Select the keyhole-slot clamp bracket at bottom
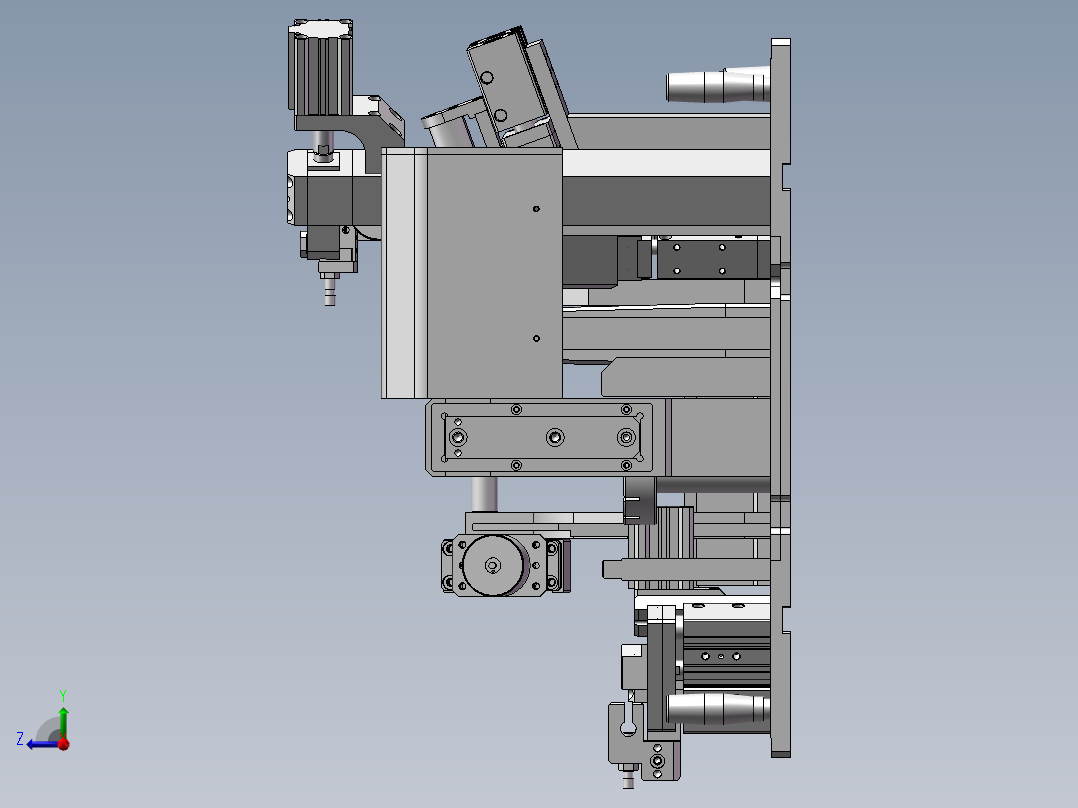 click(625, 734)
